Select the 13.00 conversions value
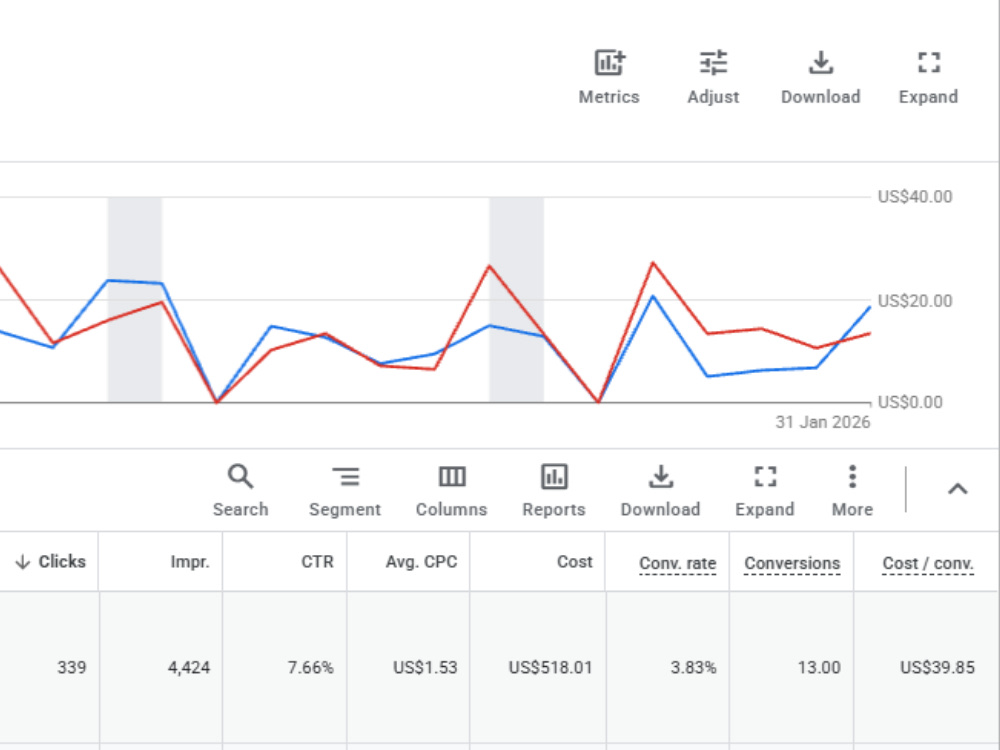 tap(819, 668)
